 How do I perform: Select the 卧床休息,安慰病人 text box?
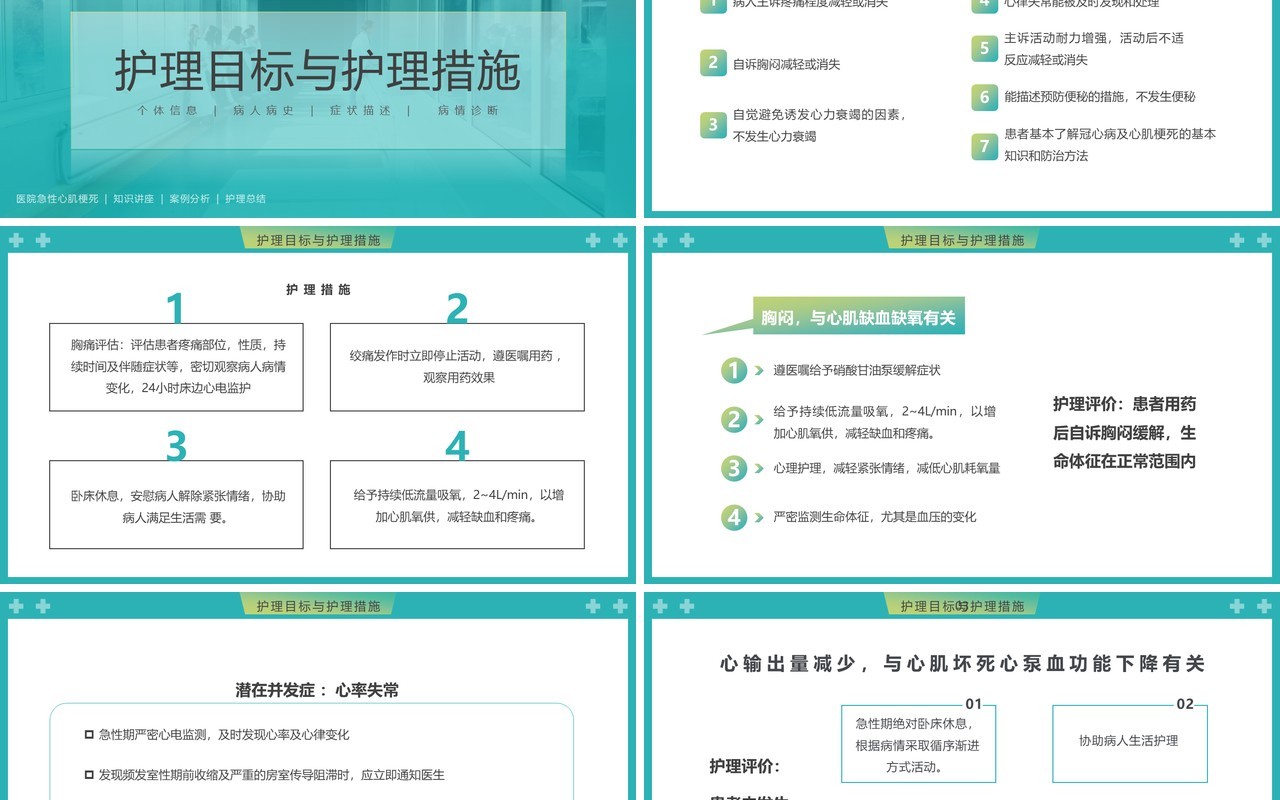point(176,505)
